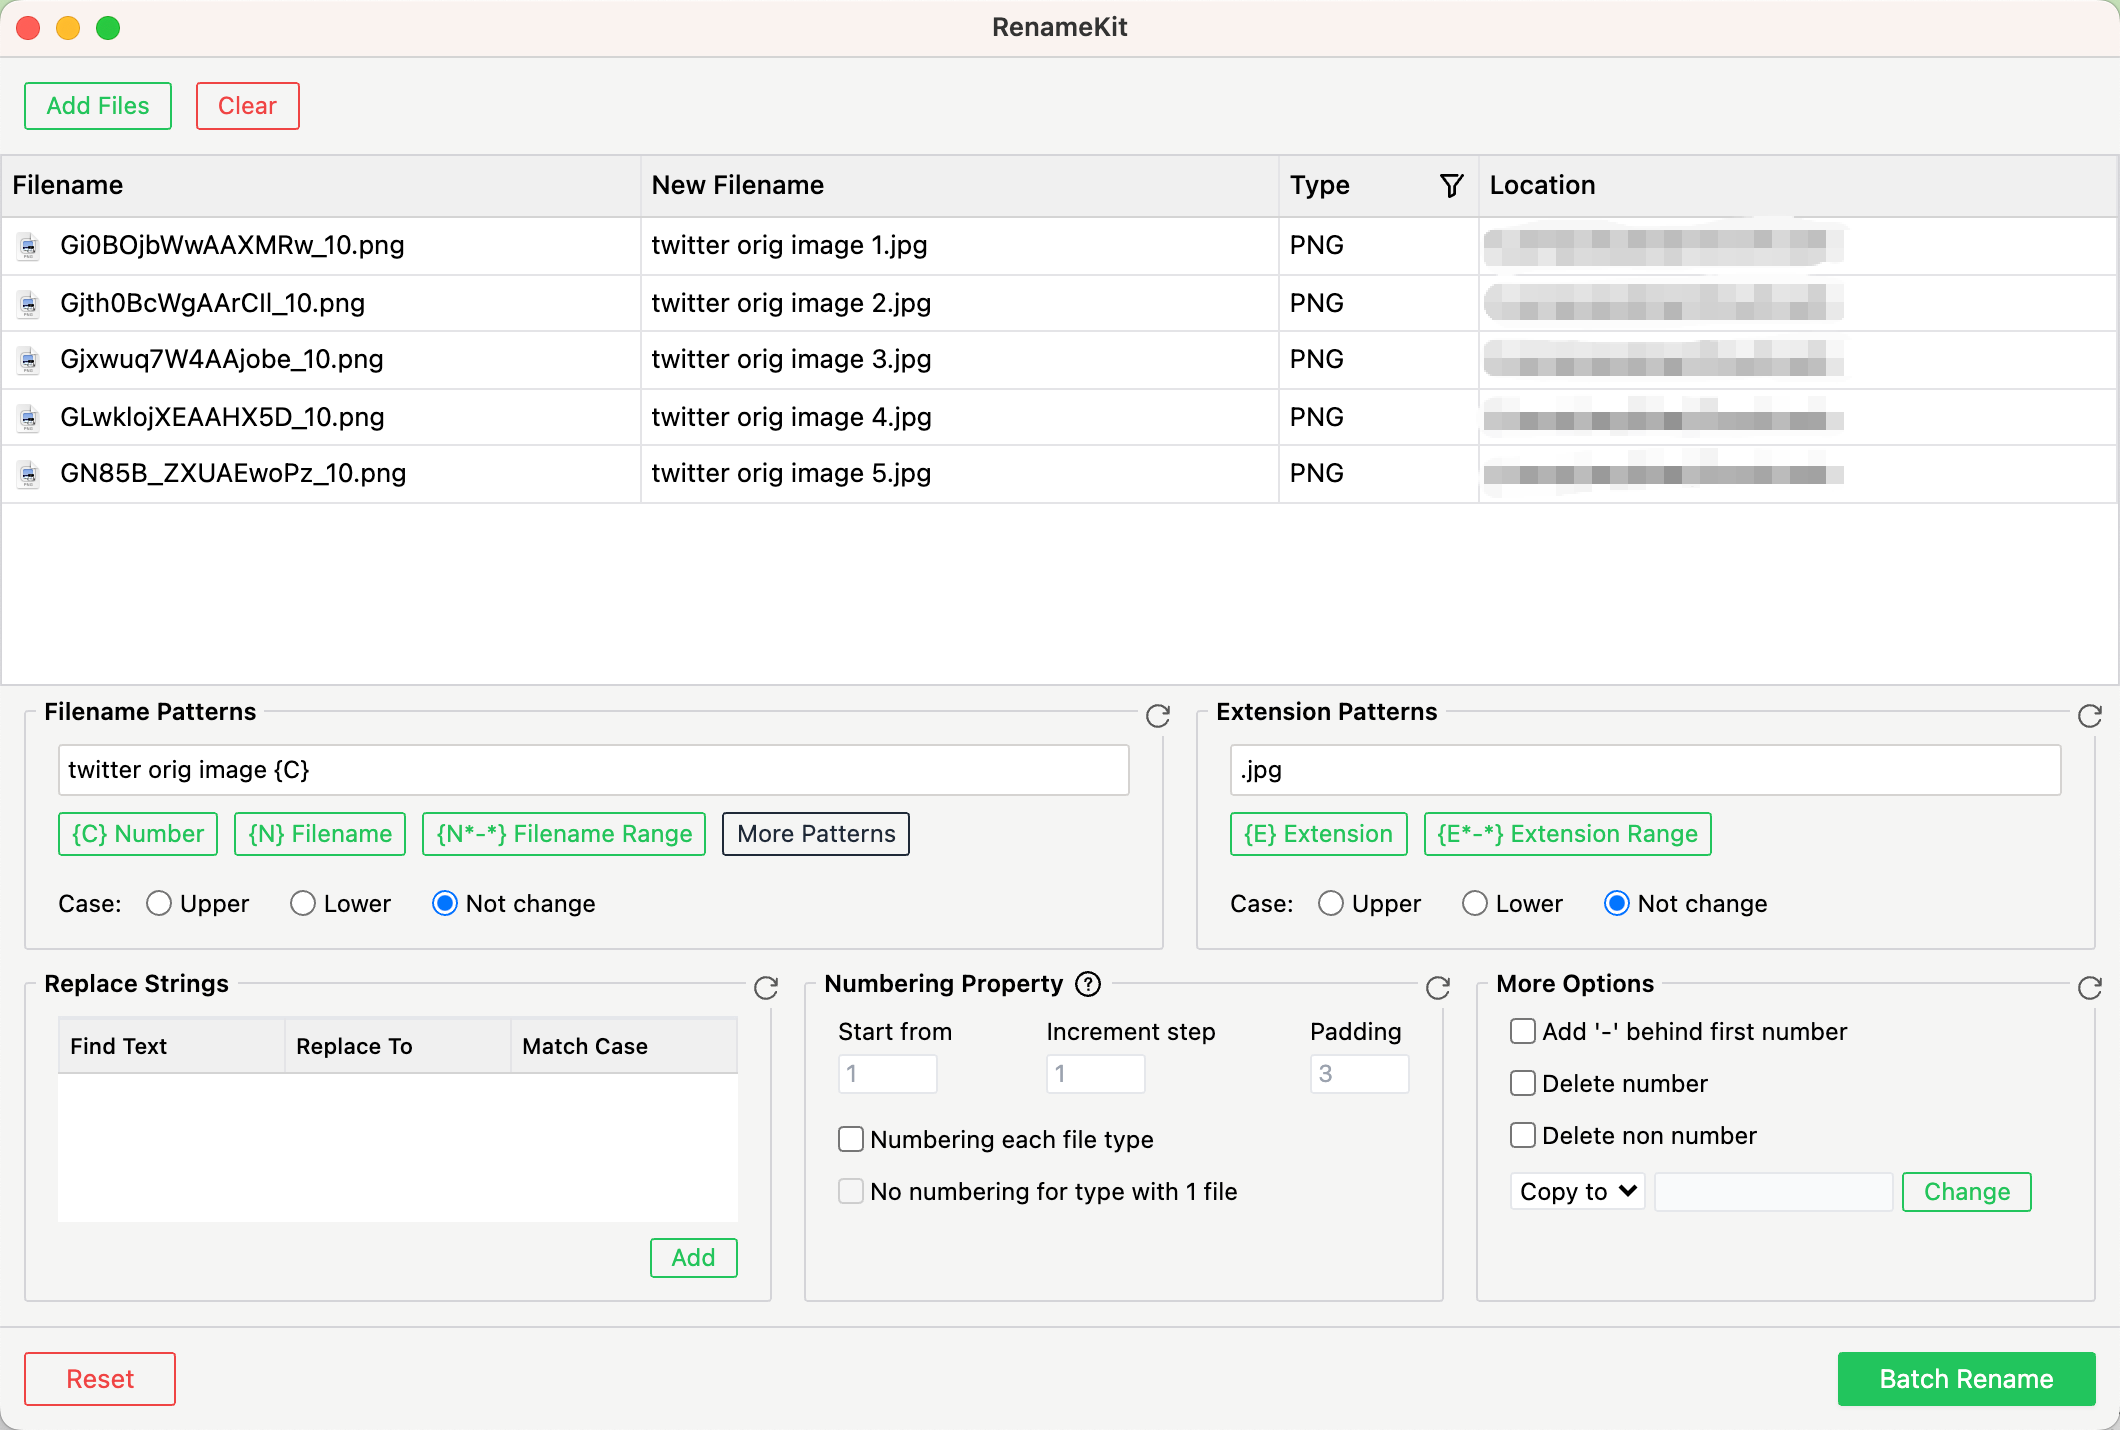Click the Padding number field
Image resolution: width=2120 pixels, height=1430 pixels.
tap(1359, 1074)
